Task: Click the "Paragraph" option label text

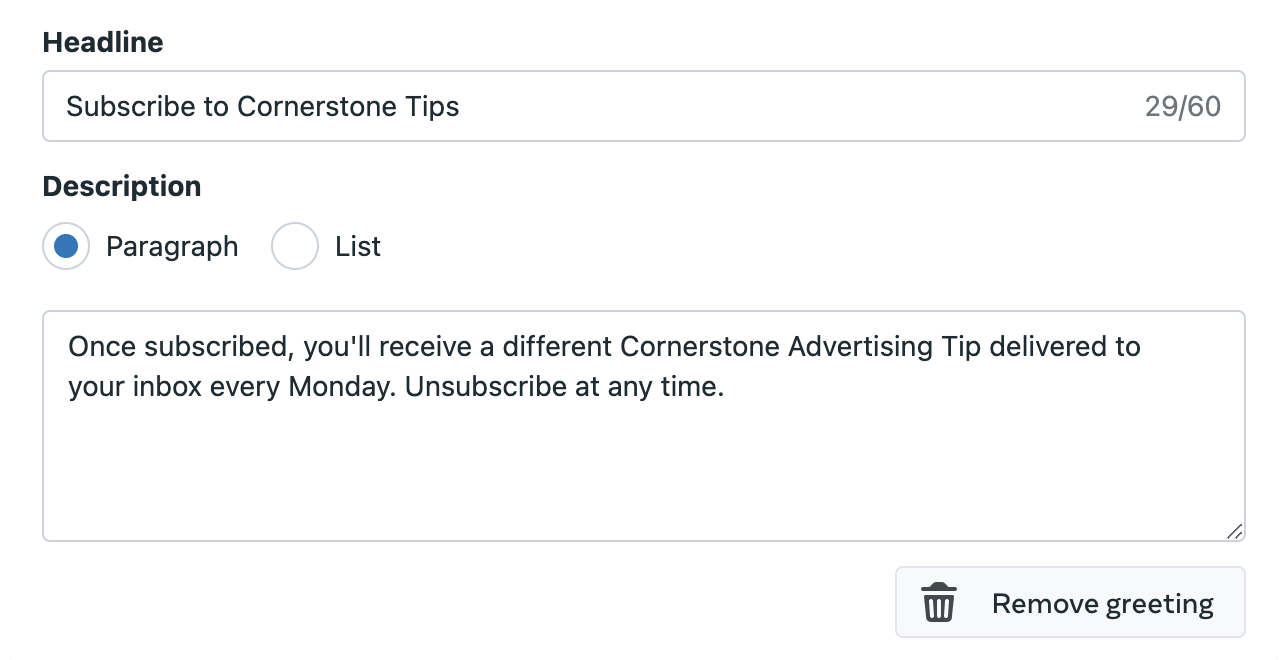Action: (x=172, y=247)
